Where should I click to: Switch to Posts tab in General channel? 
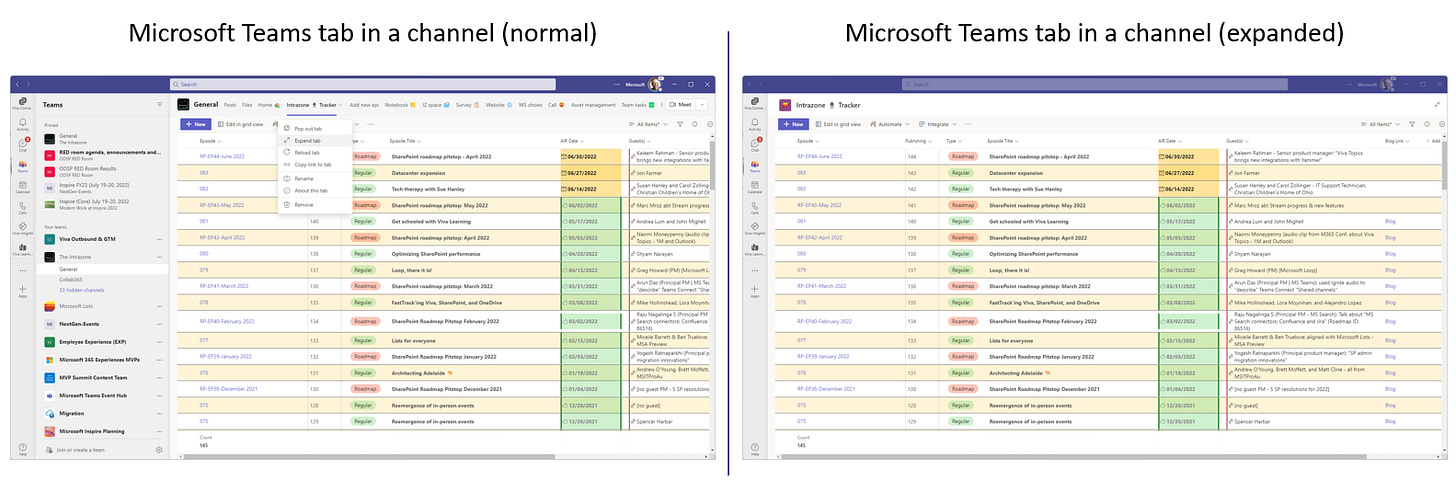tap(230, 104)
